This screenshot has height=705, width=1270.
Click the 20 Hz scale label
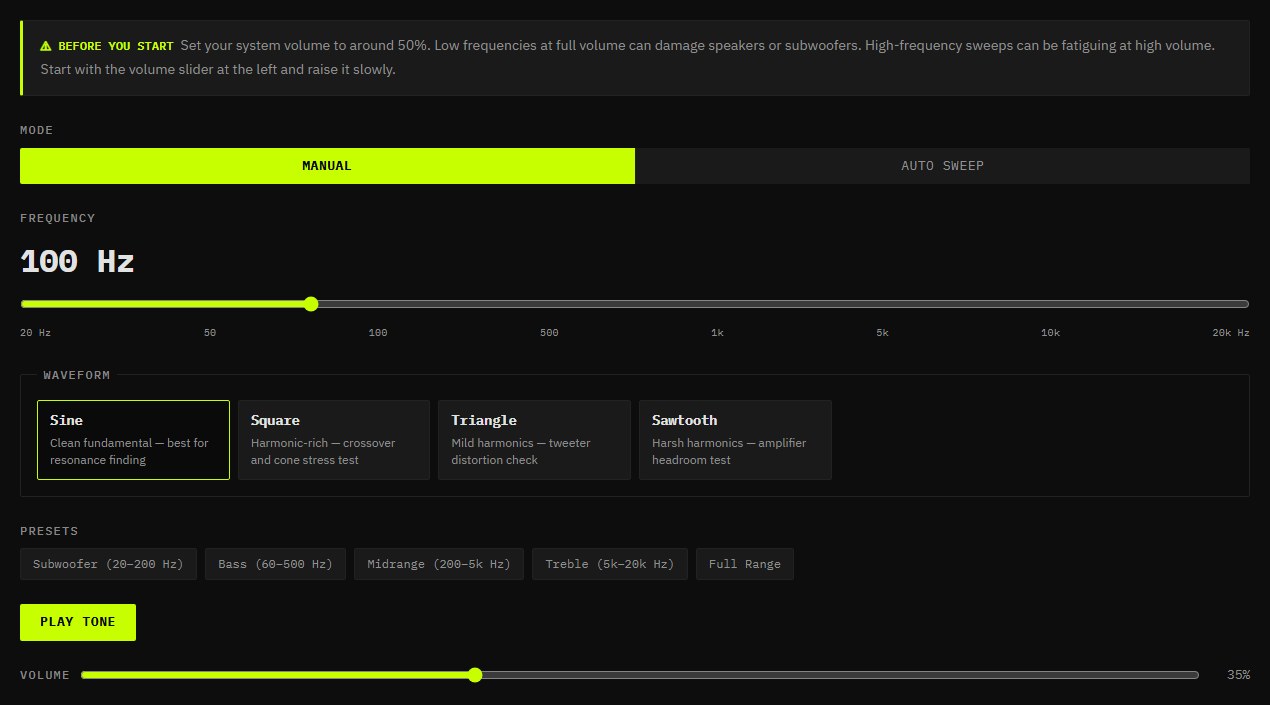pyautogui.click(x=35, y=332)
